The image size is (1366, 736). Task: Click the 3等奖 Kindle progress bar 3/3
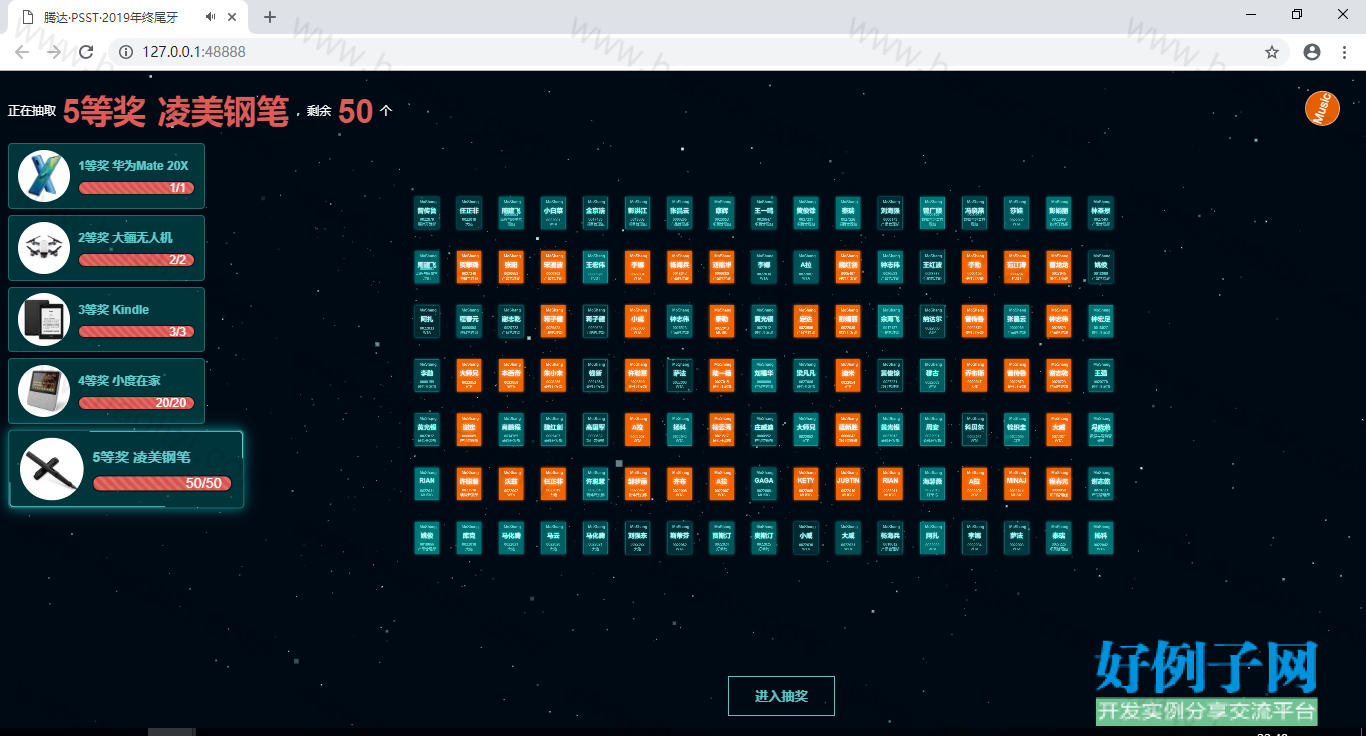click(x=136, y=331)
